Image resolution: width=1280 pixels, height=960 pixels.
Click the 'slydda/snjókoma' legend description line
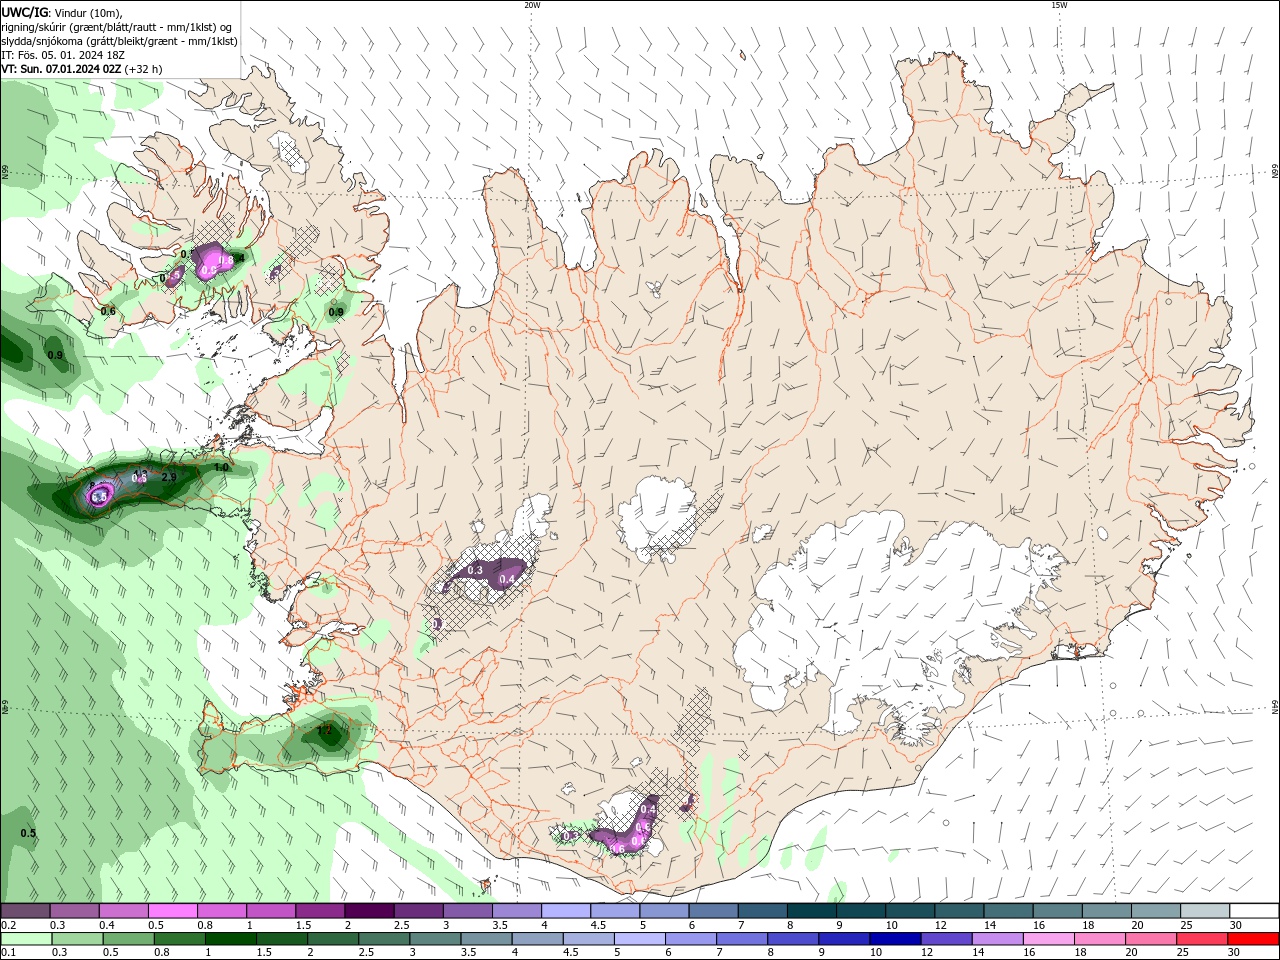pyautogui.click(x=119, y=41)
